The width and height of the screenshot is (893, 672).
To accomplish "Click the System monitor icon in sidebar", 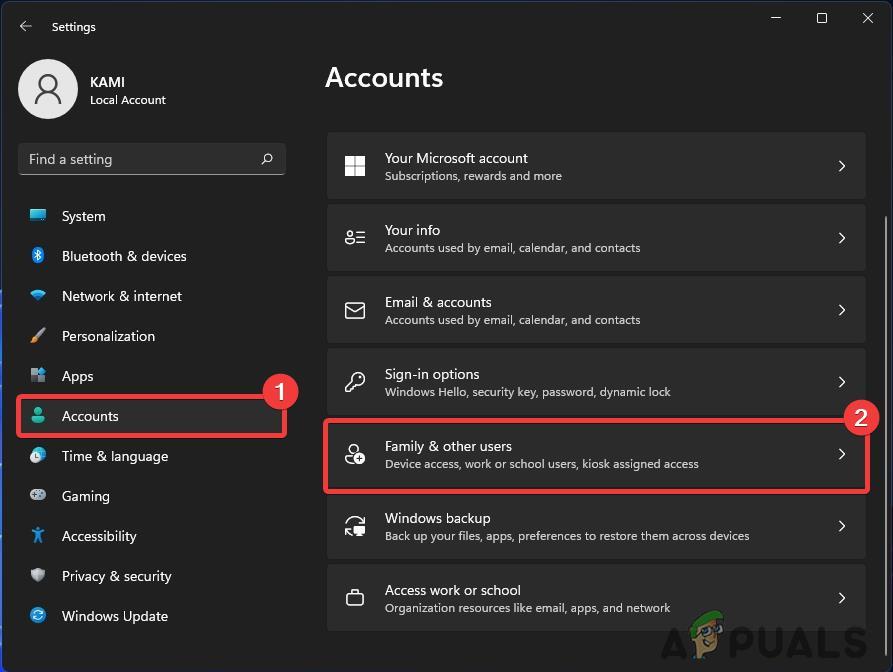I will click(38, 216).
